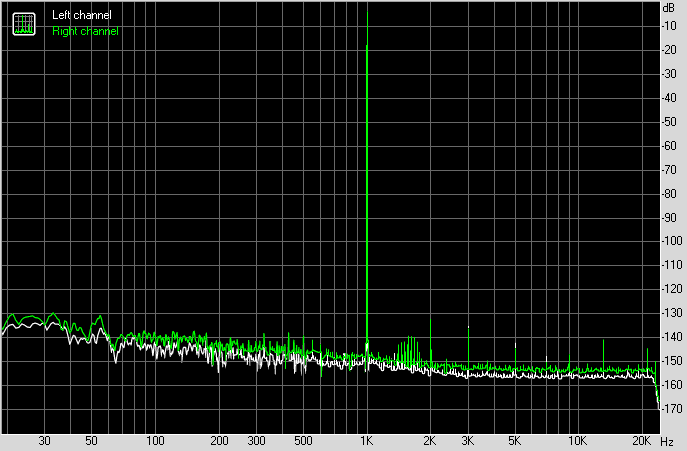Click the 10K frequency axis label
This screenshot has width=687, height=451.
coord(577,440)
